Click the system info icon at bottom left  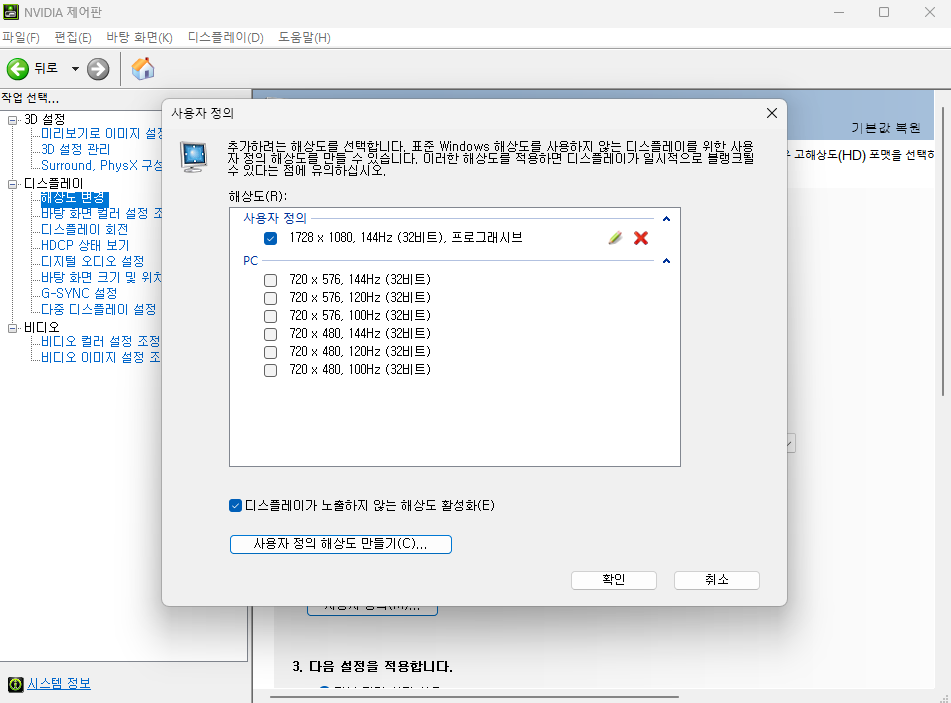tap(15, 684)
